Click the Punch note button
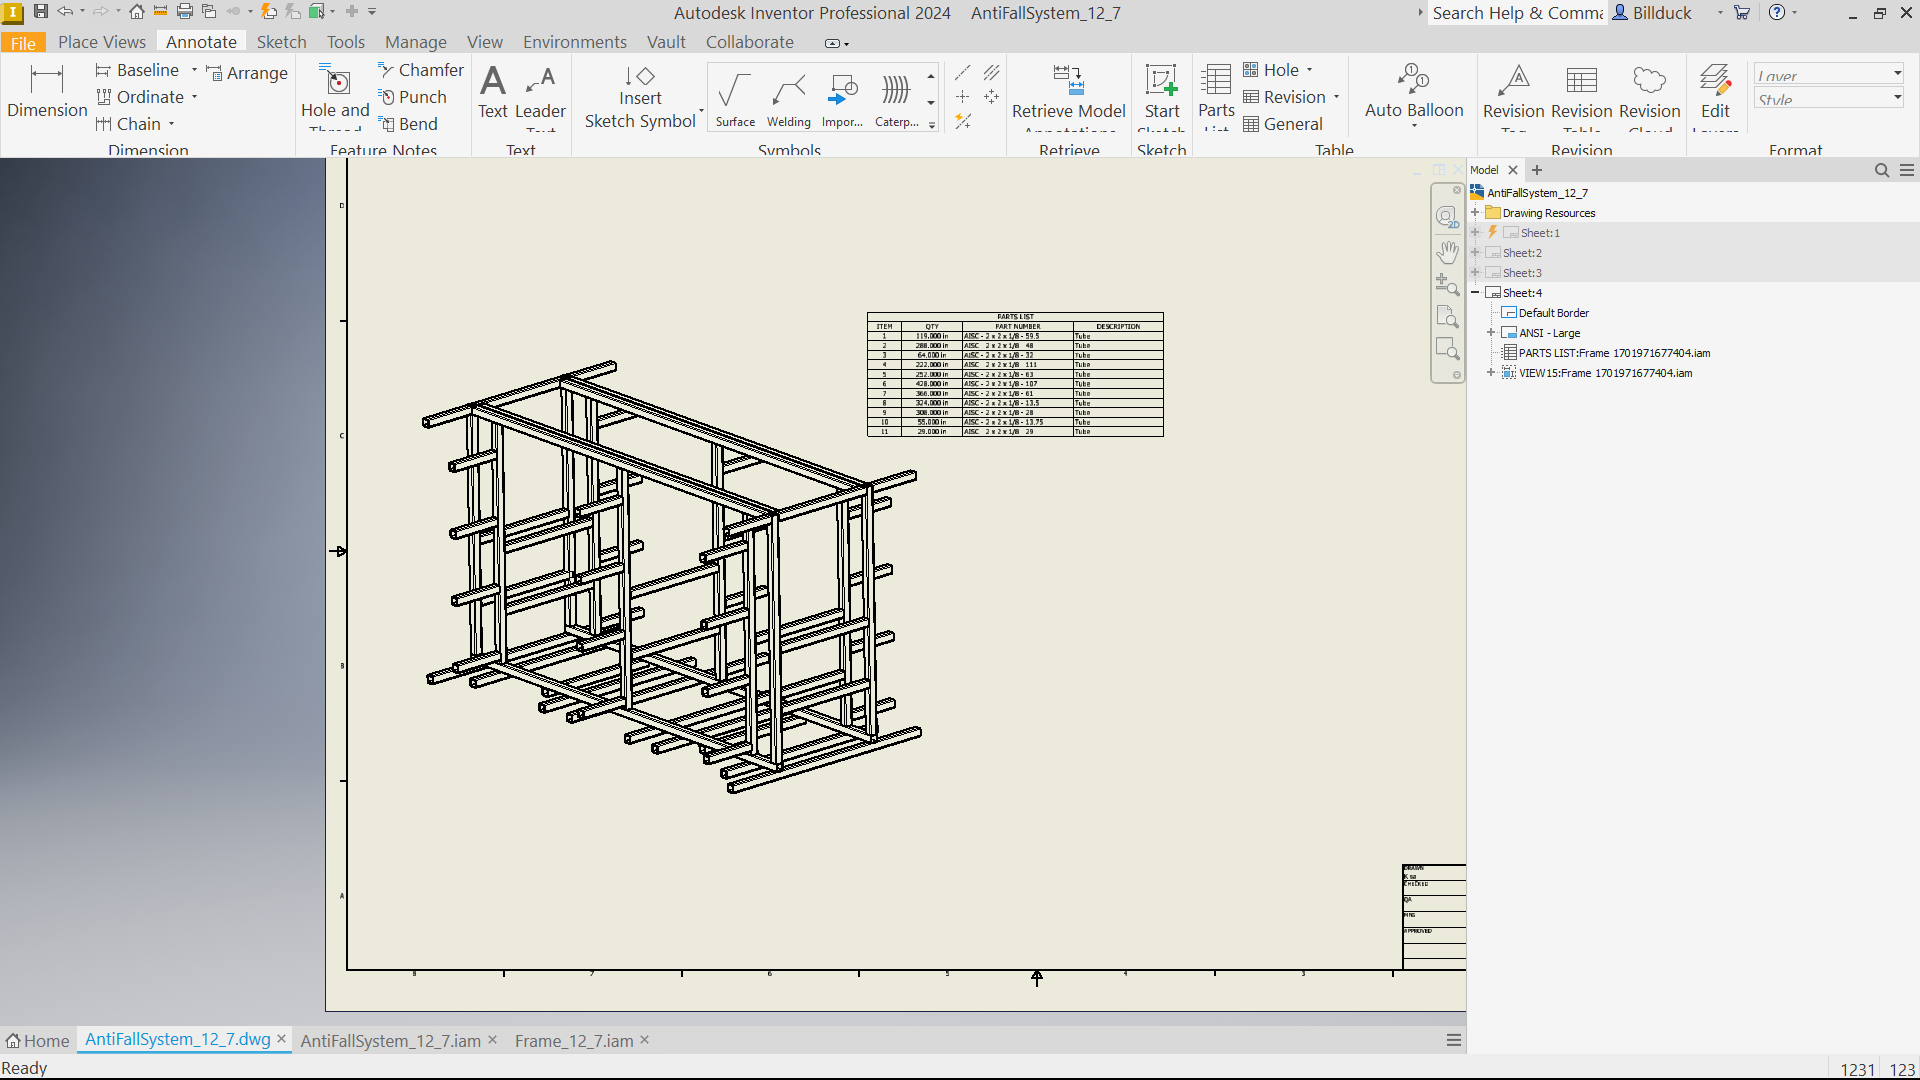1920x1080 pixels. pos(412,97)
